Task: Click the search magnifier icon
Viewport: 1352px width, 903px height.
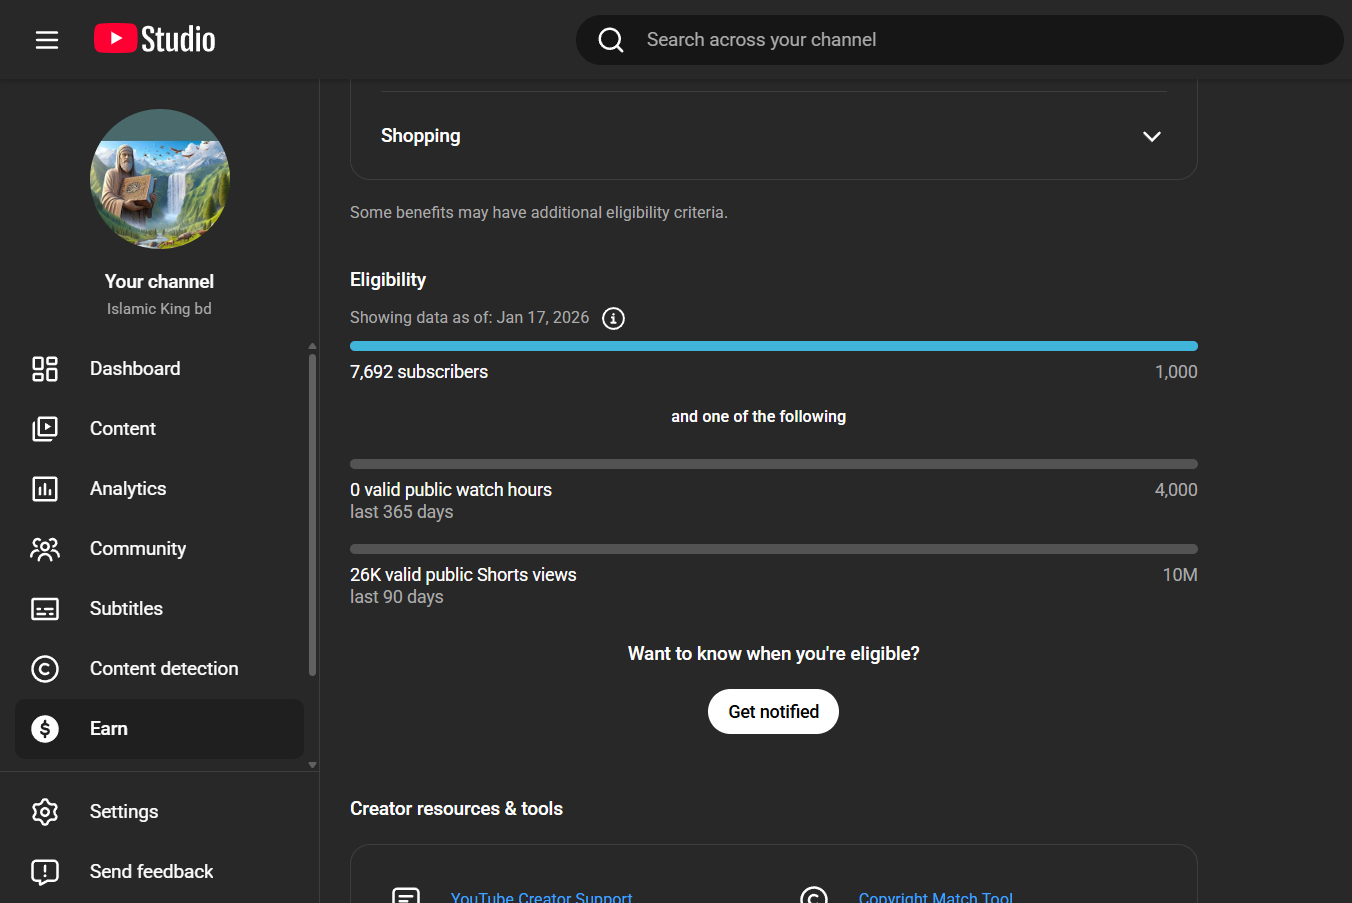Action: pos(611,40)
